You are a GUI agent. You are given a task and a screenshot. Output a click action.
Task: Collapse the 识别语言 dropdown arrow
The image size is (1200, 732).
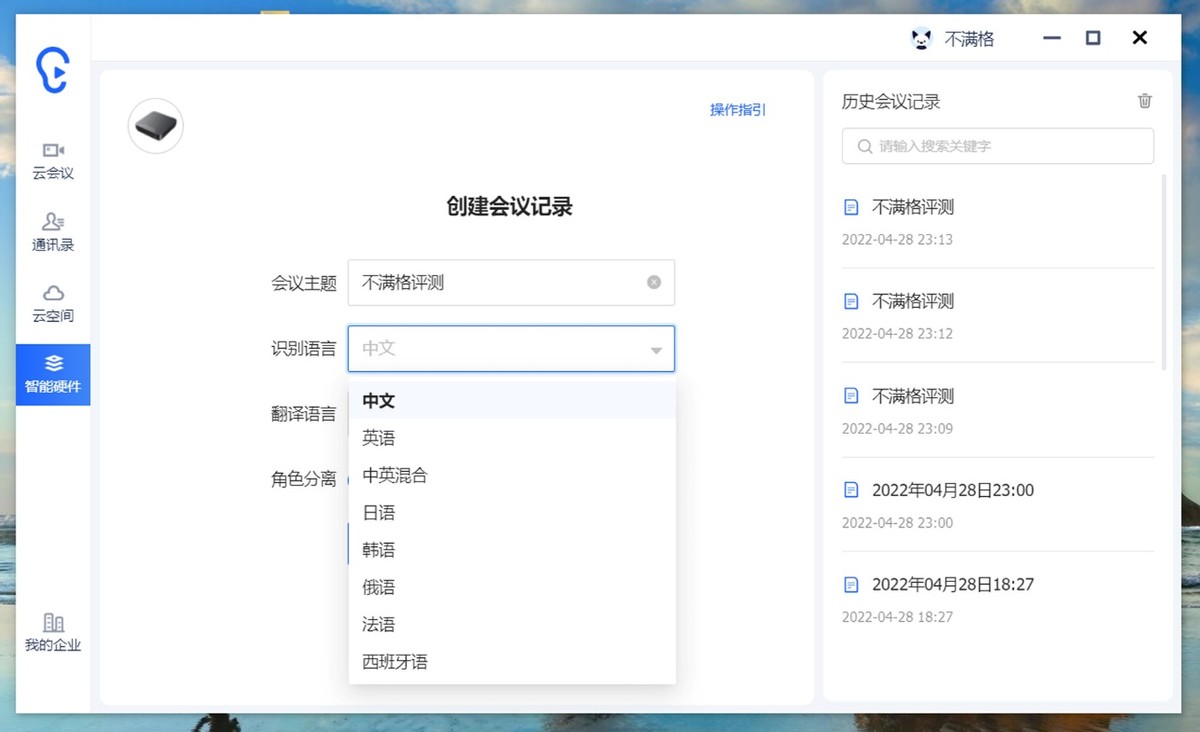655,349
